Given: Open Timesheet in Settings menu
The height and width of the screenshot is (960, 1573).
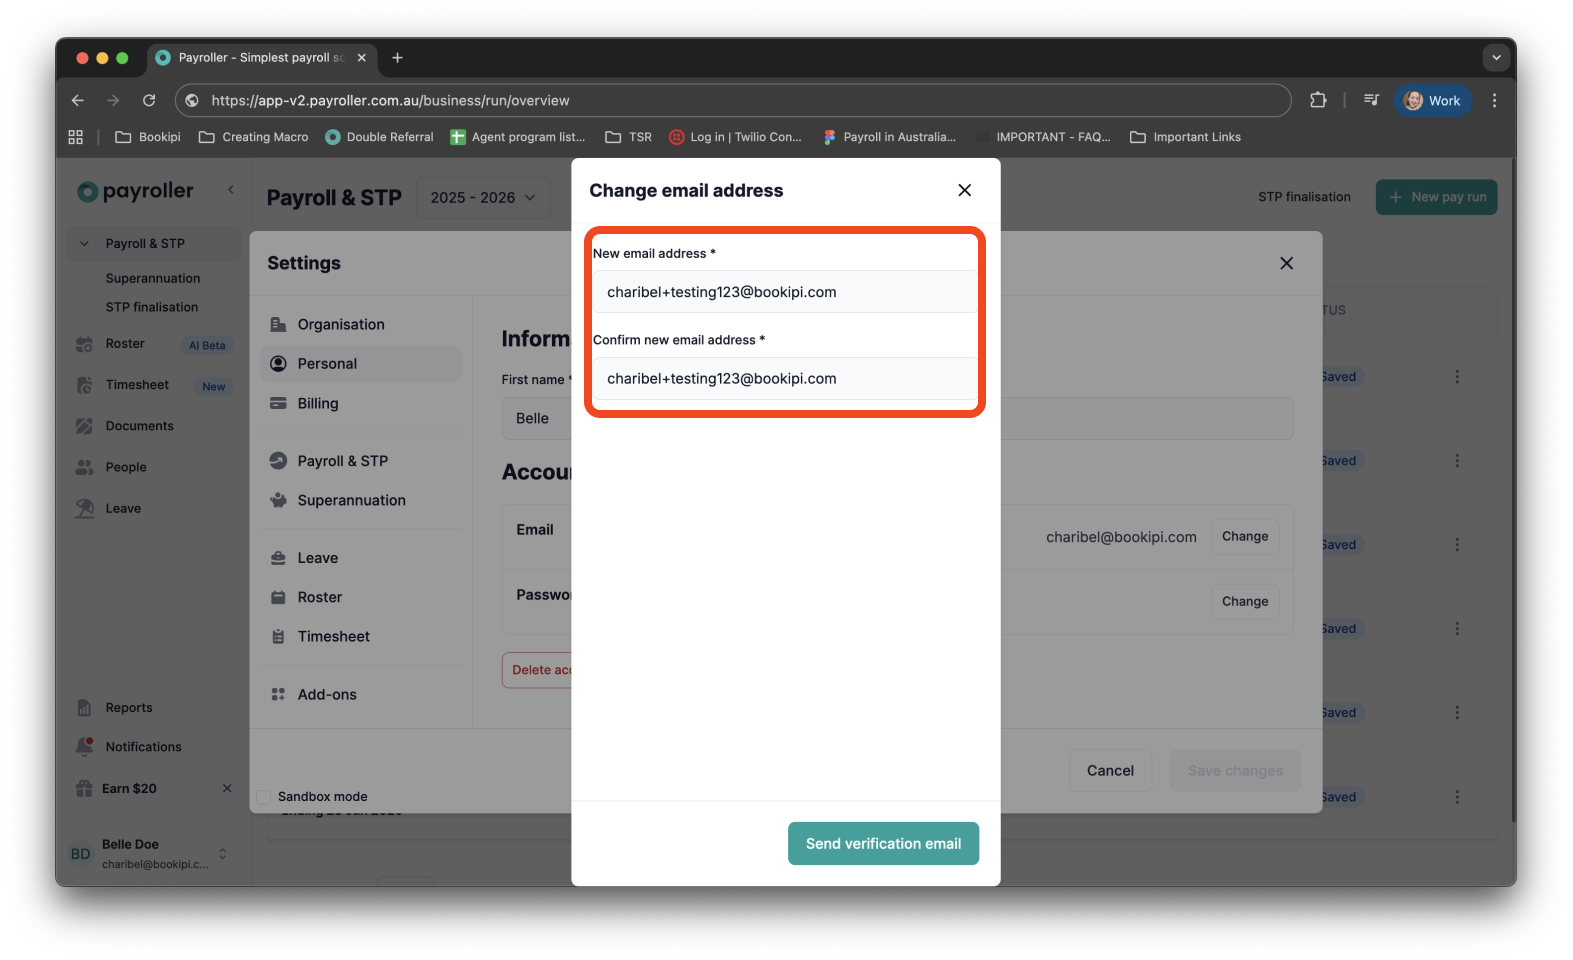Looking at the screenshot, I should point(361,636).
